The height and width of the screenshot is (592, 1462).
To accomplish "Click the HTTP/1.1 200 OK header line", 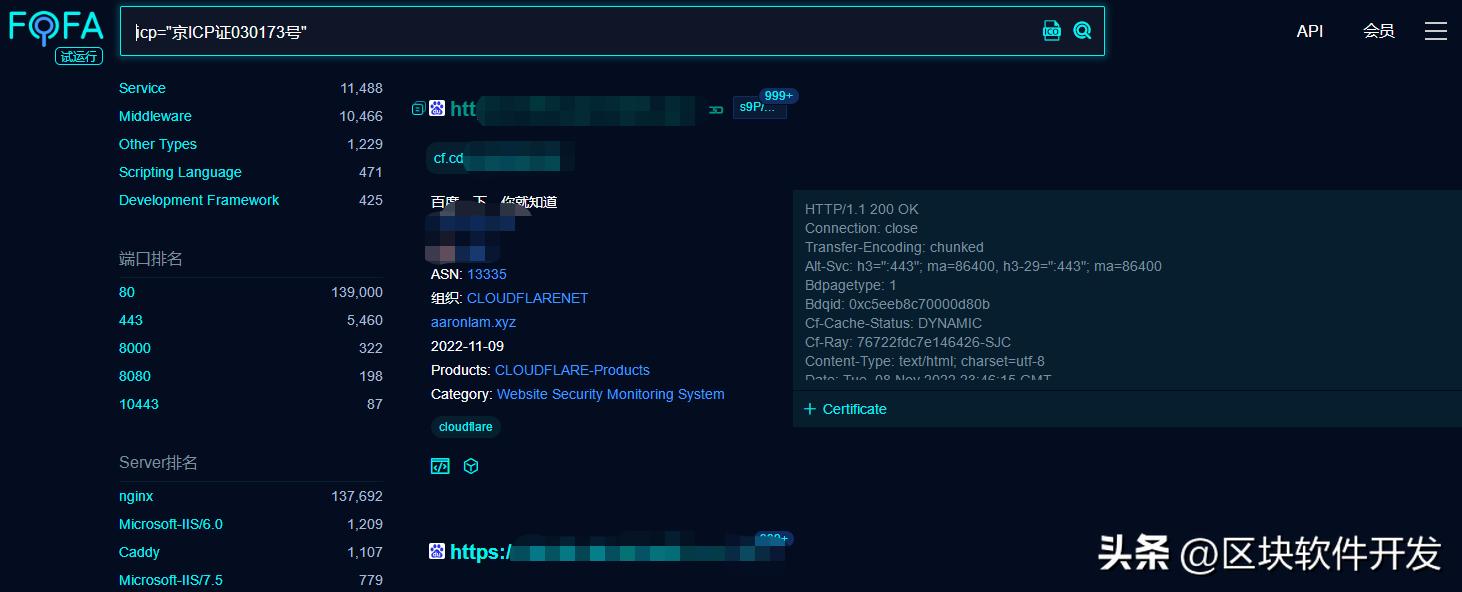I will (862, 209).
